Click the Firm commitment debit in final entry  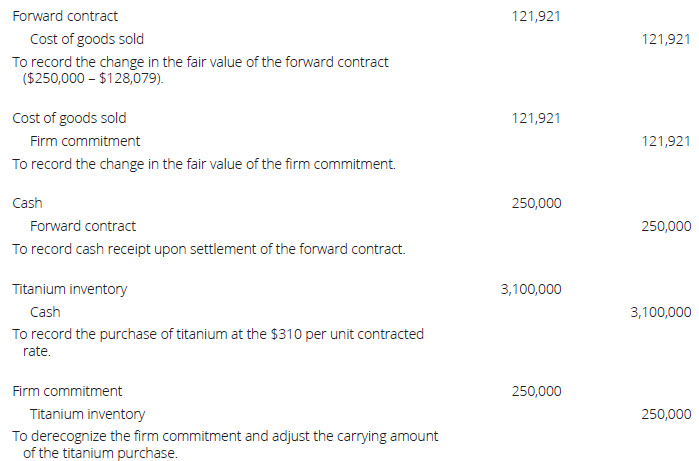pyautogui.click(x=67, y=391)
